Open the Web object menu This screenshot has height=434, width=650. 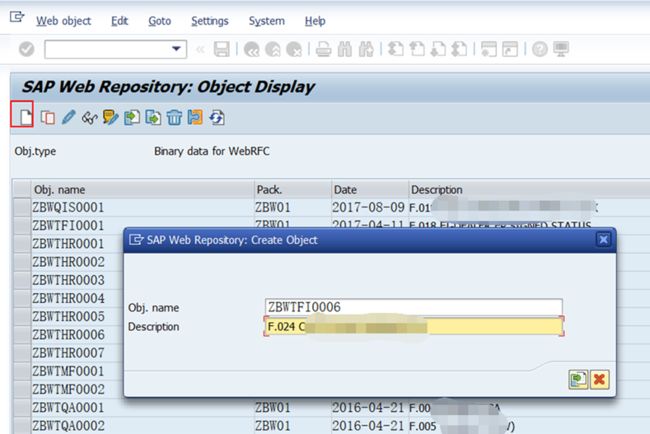[63, 21]
